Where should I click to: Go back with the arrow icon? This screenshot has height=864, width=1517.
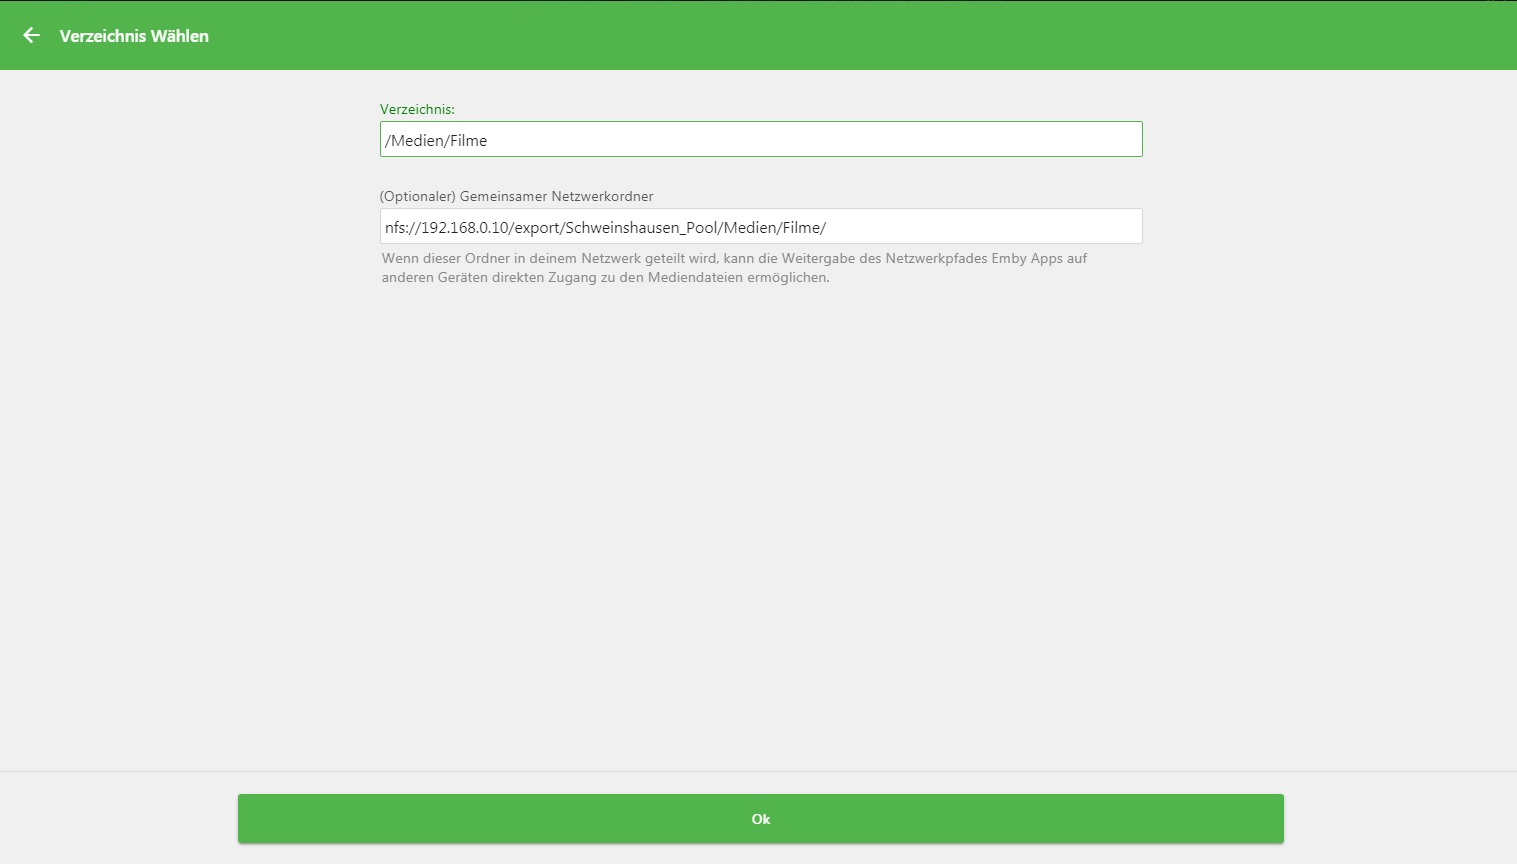32,35
